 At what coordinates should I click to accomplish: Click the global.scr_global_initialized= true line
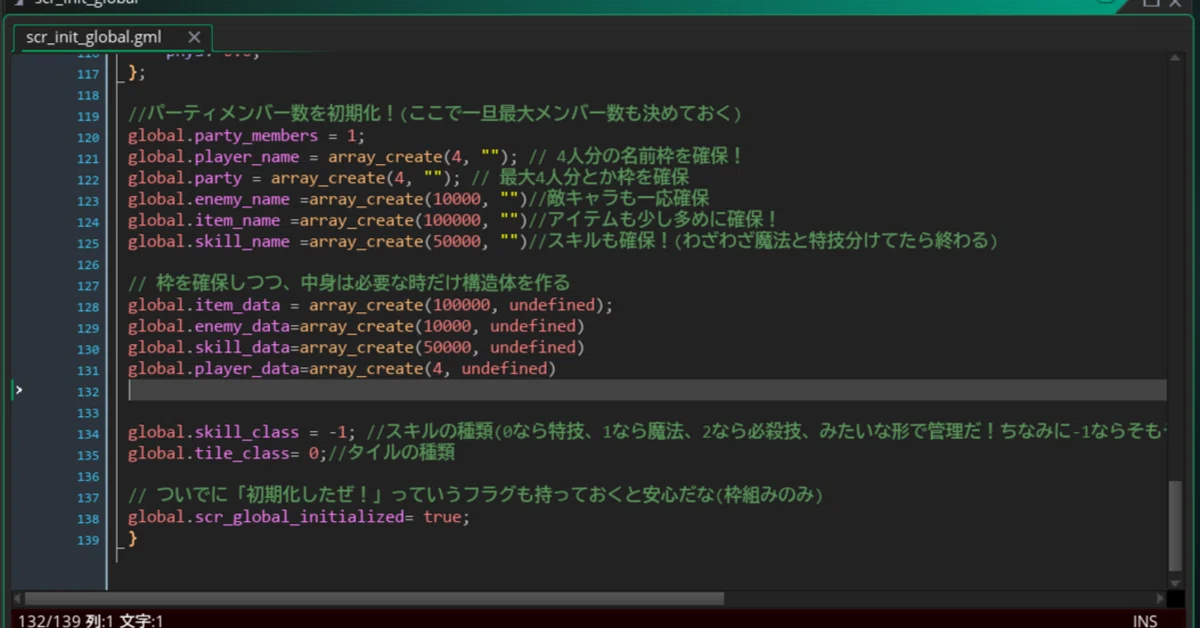pos(298,518)
